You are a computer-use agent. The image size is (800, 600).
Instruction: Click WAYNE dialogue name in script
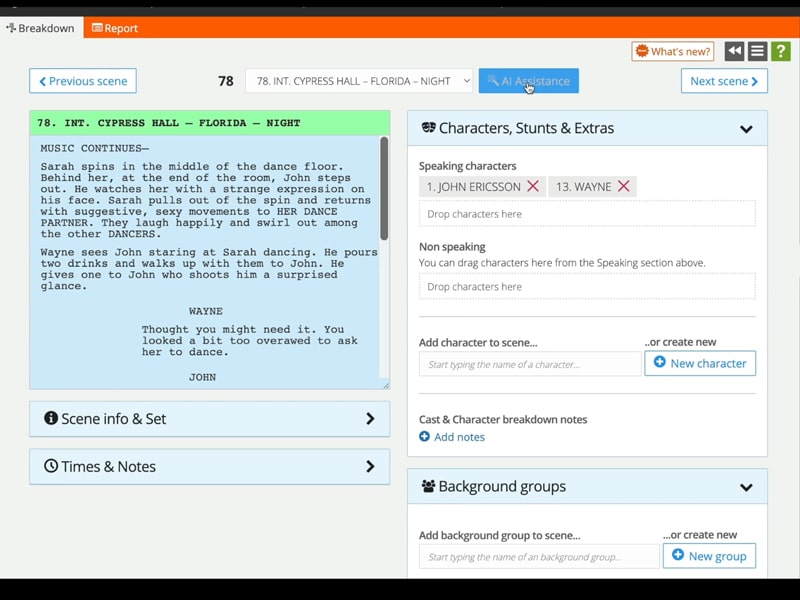206,311
